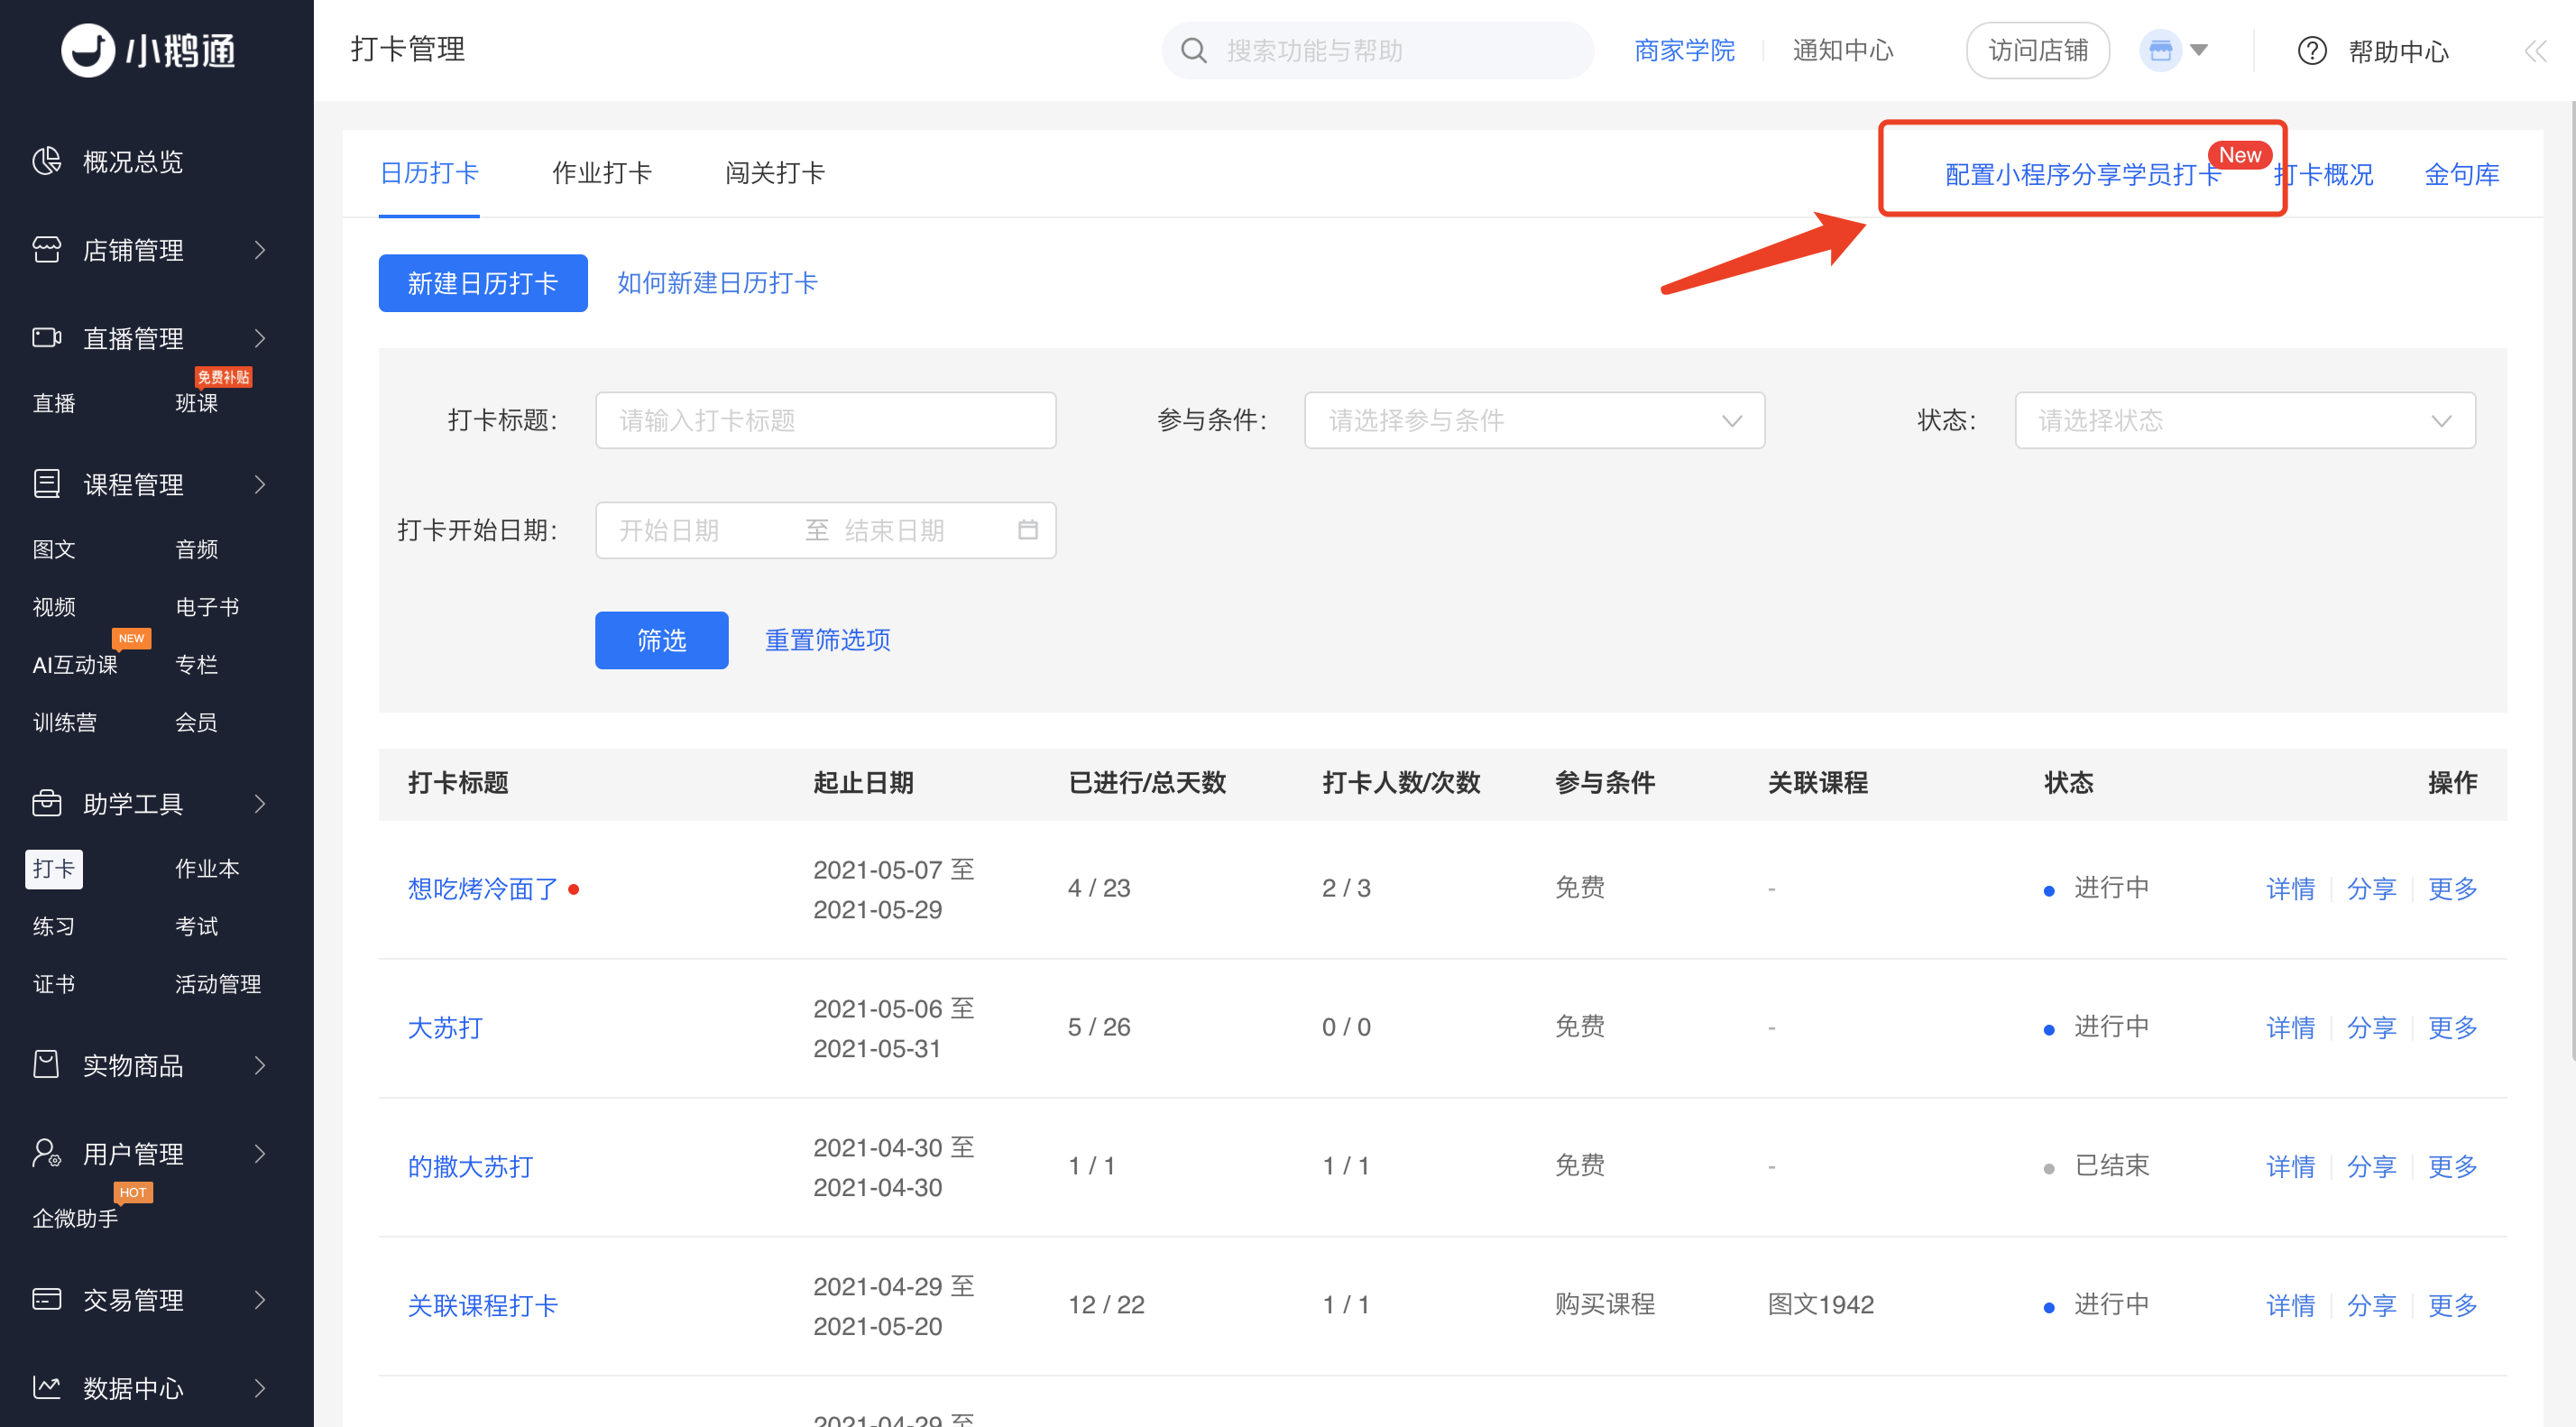The height and width of the screenshot is (1427, 2576).
Task: Open 训练营 sidebar item
Action: tap(64, 722)
